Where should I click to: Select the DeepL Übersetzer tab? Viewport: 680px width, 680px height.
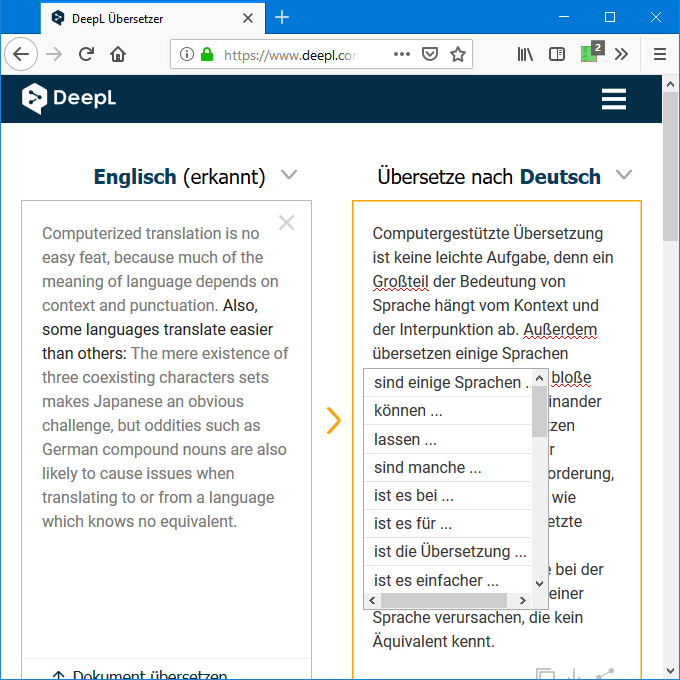click(x=153, y=18)
